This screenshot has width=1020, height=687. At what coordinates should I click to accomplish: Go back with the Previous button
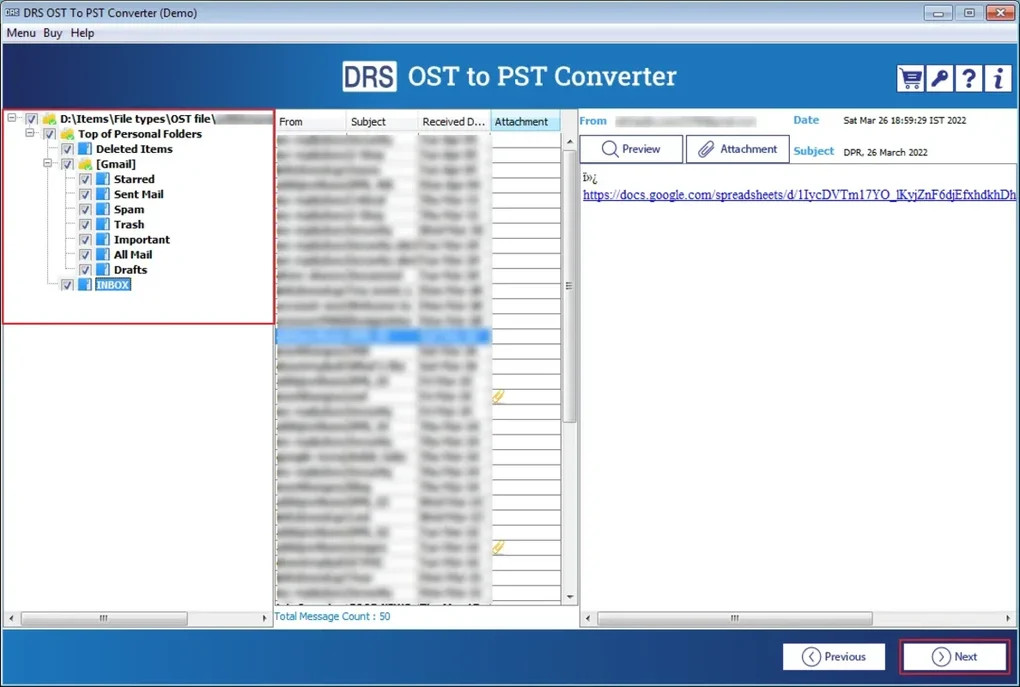tap(834, 656)
